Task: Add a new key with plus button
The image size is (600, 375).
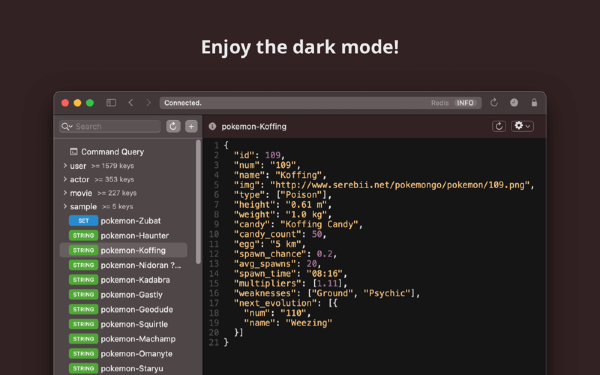Action: click(191, 126)
